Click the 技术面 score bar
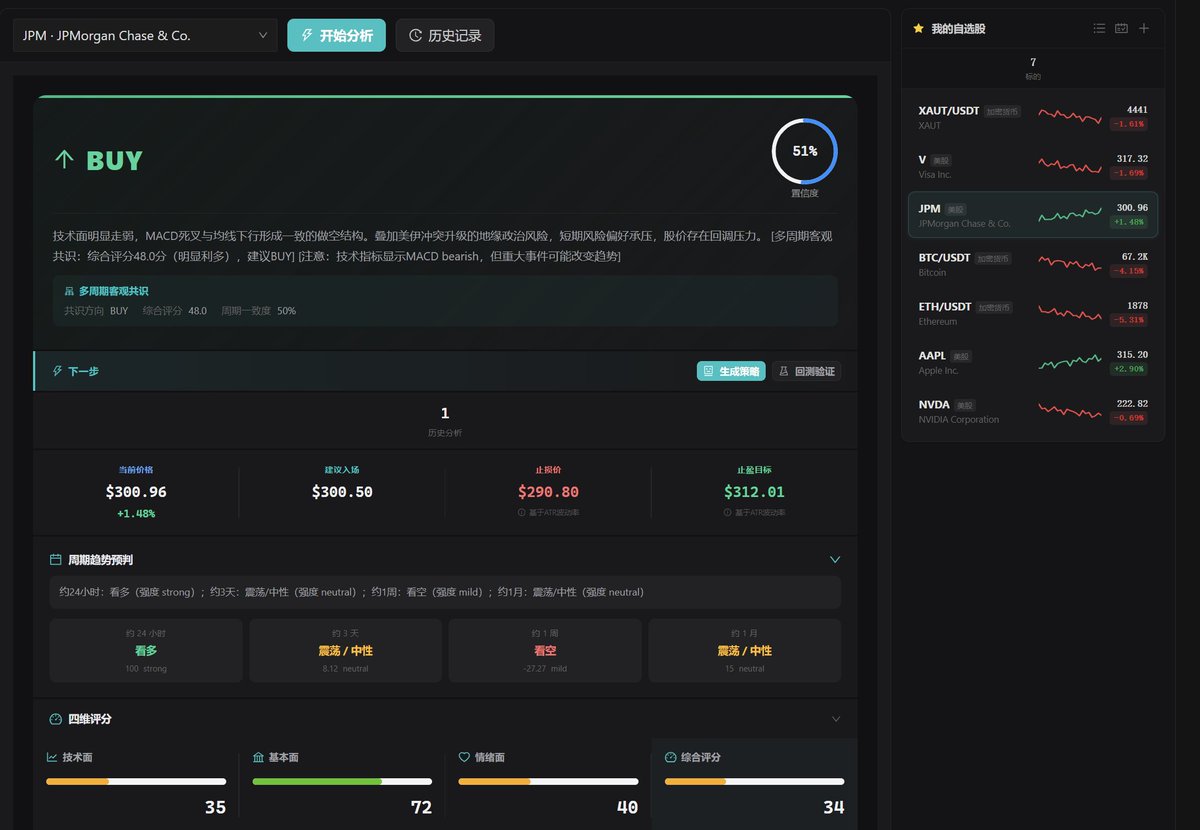1200x830 pixels. pos(136,781)
